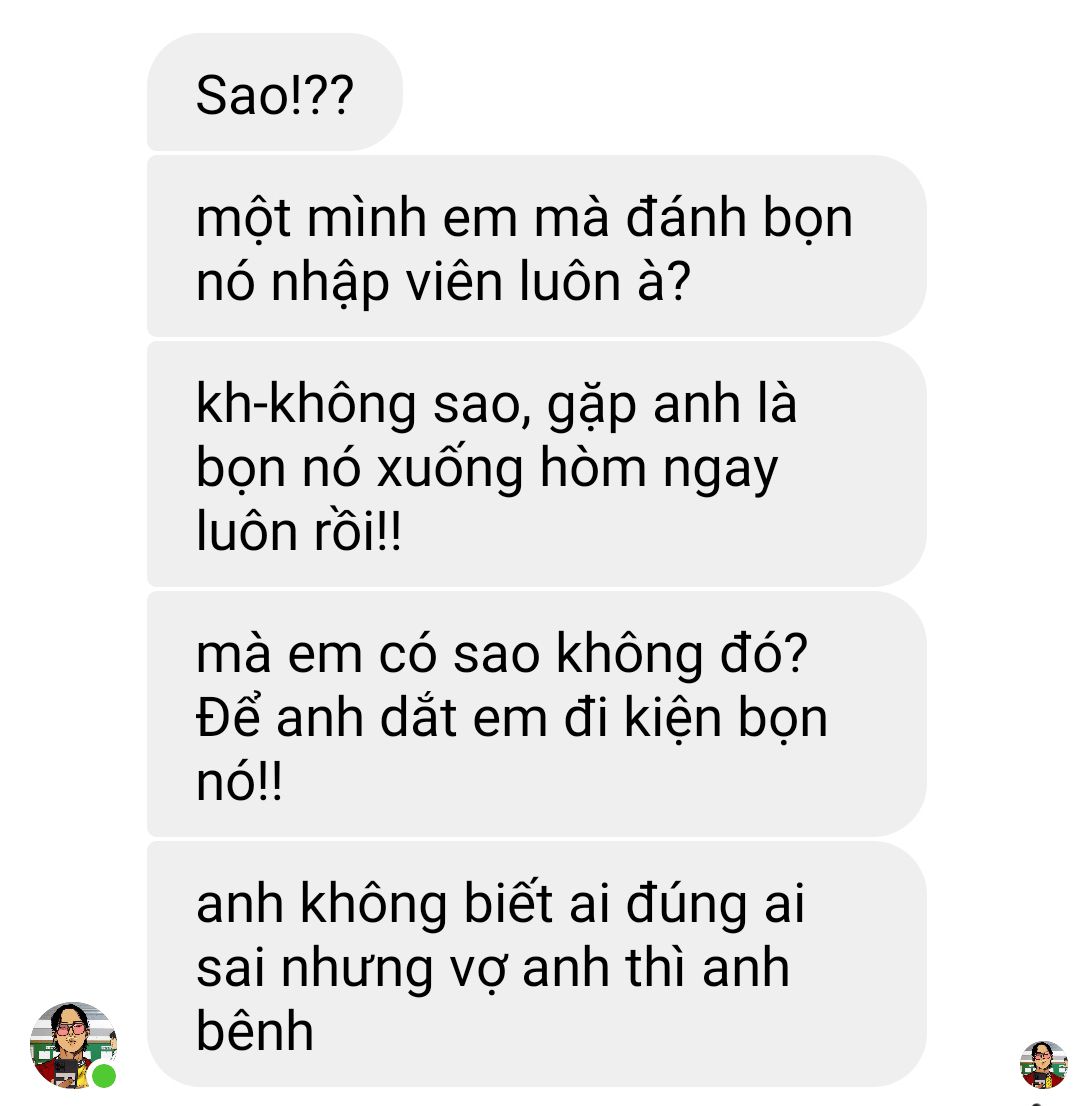
Task: Click the line "Để anh dắt em đi kiện bọn"
Action: (512, 718)
